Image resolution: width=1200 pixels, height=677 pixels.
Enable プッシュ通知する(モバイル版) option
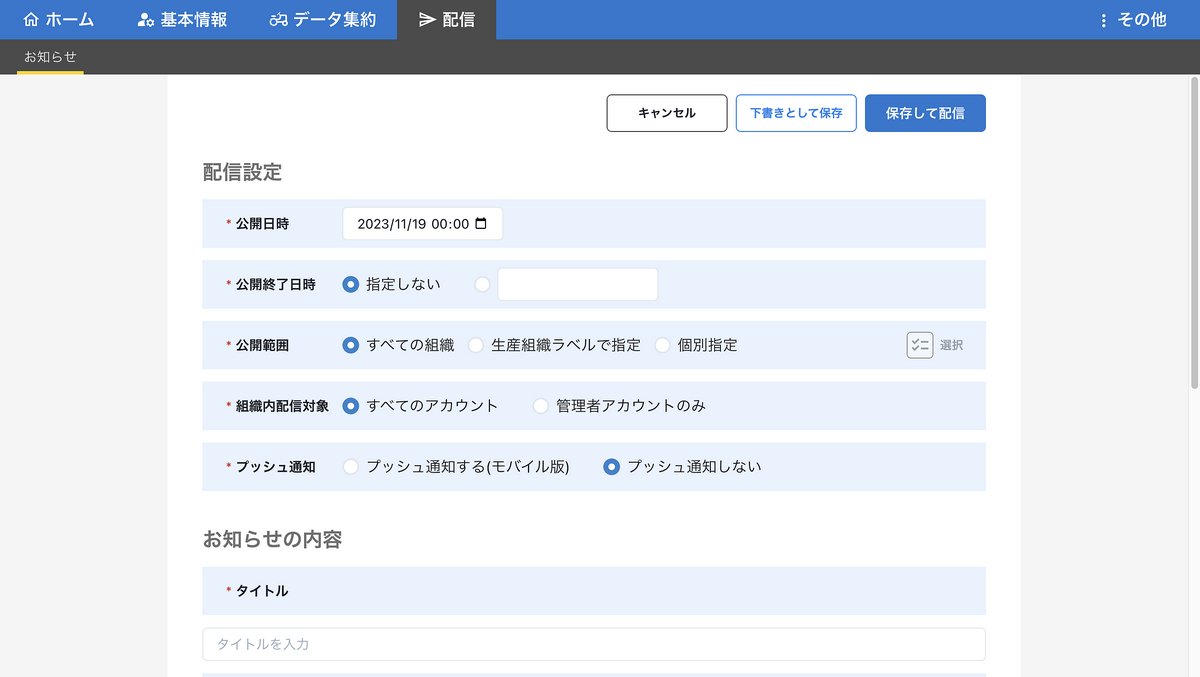pyautogui.click(x=351, y=467)
